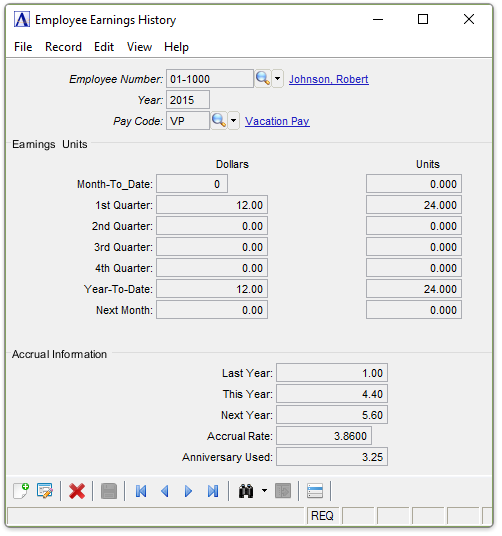502x536 pixels.
Task: Follow the Vacation Pay link
Action: pos(277,121)
